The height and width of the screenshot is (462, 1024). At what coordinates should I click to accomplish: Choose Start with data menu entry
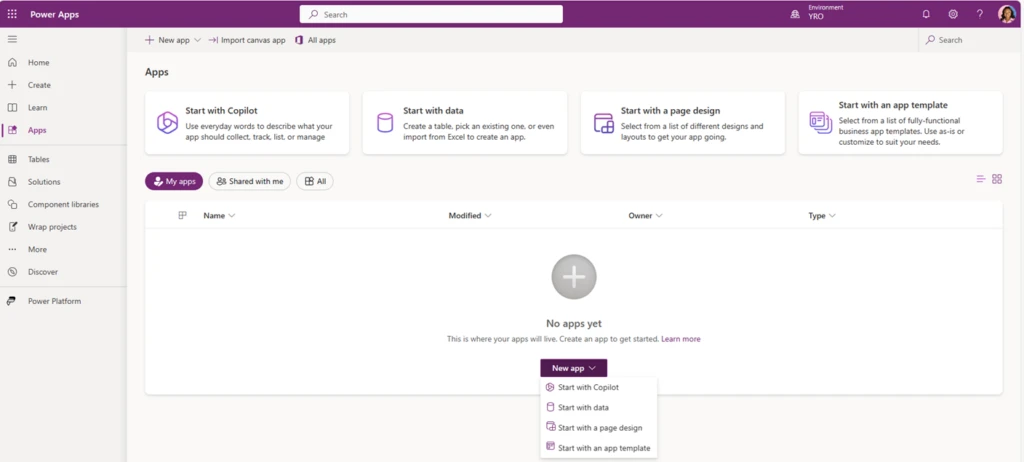(599, 408)
